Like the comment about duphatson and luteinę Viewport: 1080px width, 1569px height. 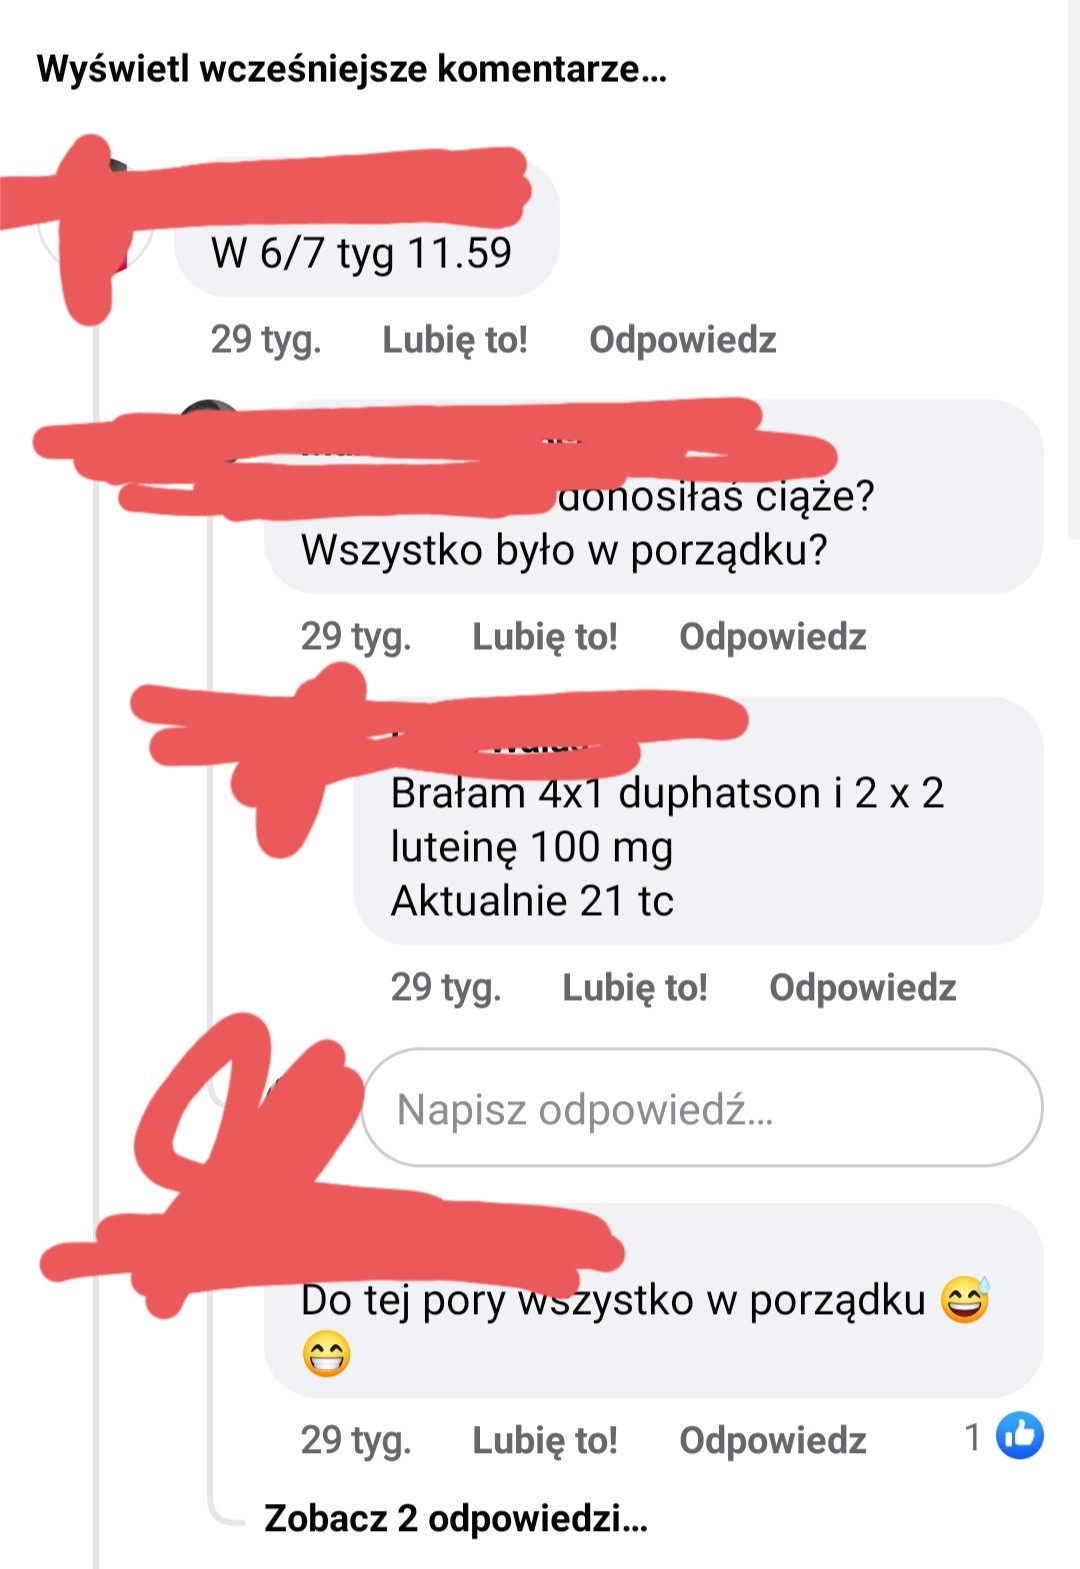(634, 988)
